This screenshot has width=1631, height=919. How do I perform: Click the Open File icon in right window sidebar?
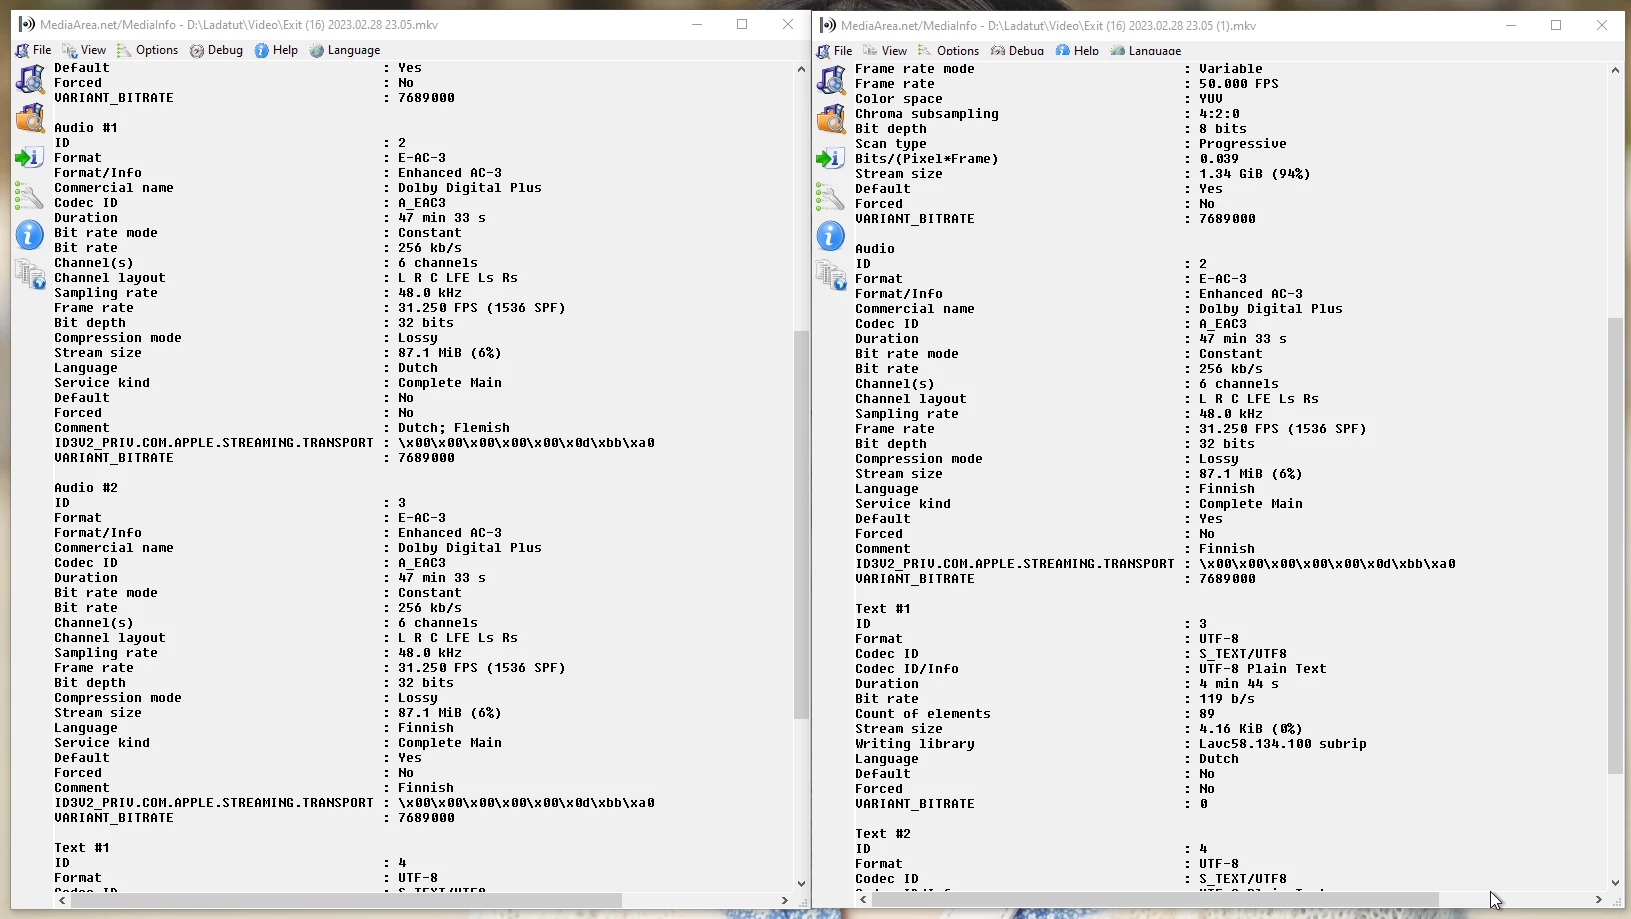coord(831,79)
